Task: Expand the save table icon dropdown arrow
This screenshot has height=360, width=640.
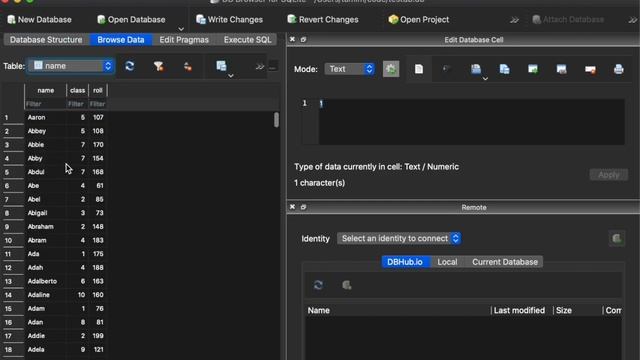Action: pyautogui.click(x=231, y=76)
